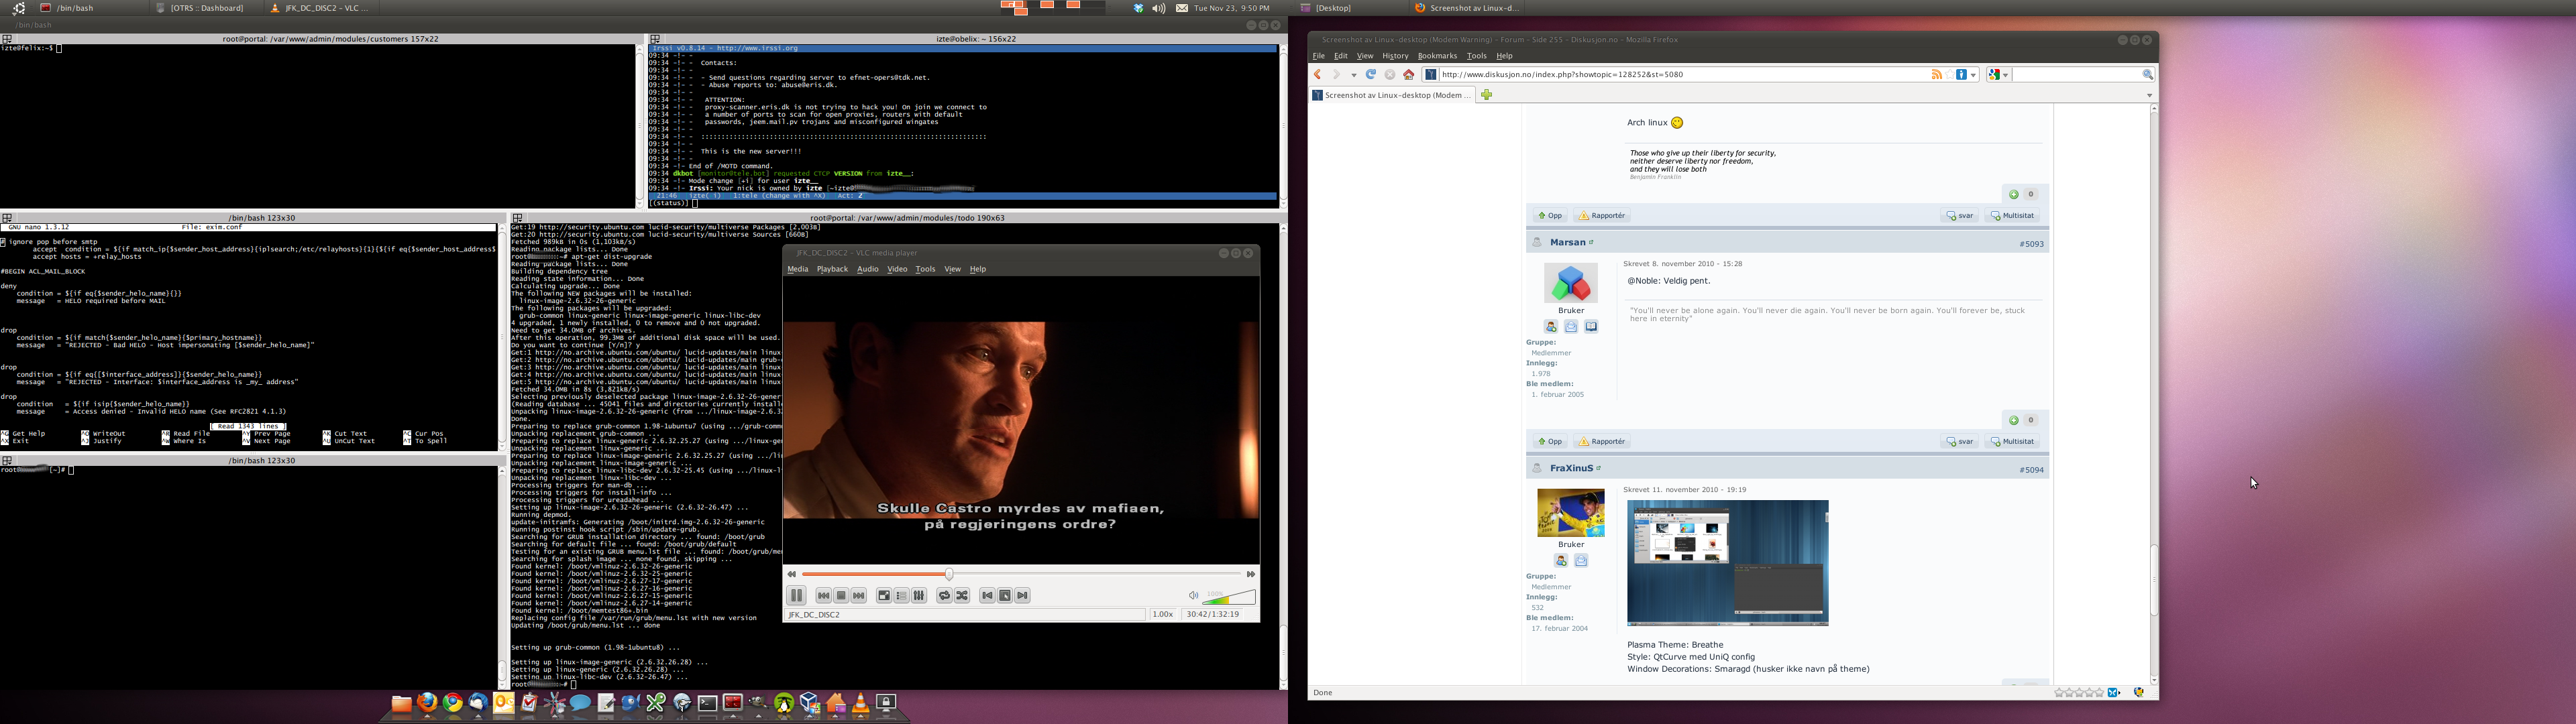Go to previous DVD chapter in VLC
2576x724 pixels.
[987, 596]
